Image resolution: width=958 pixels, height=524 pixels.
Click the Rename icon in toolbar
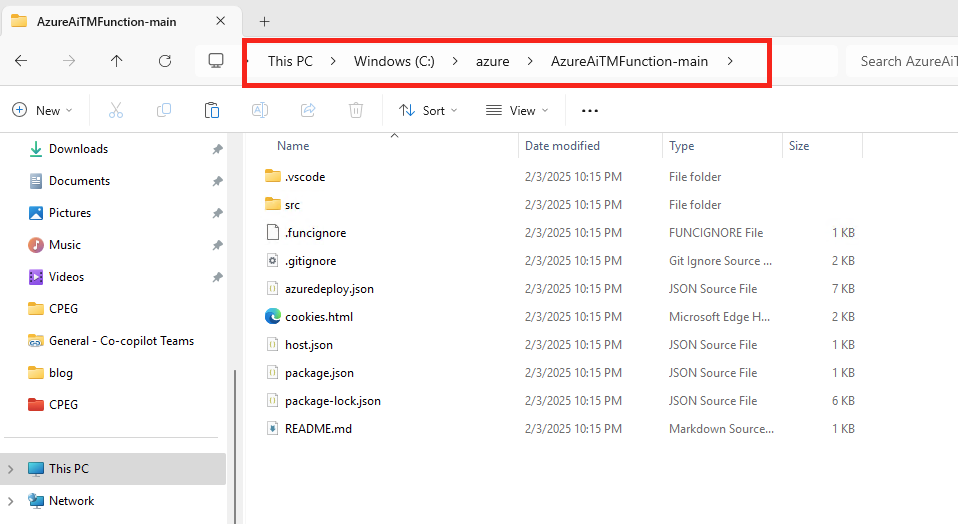[x=260, y=111]
